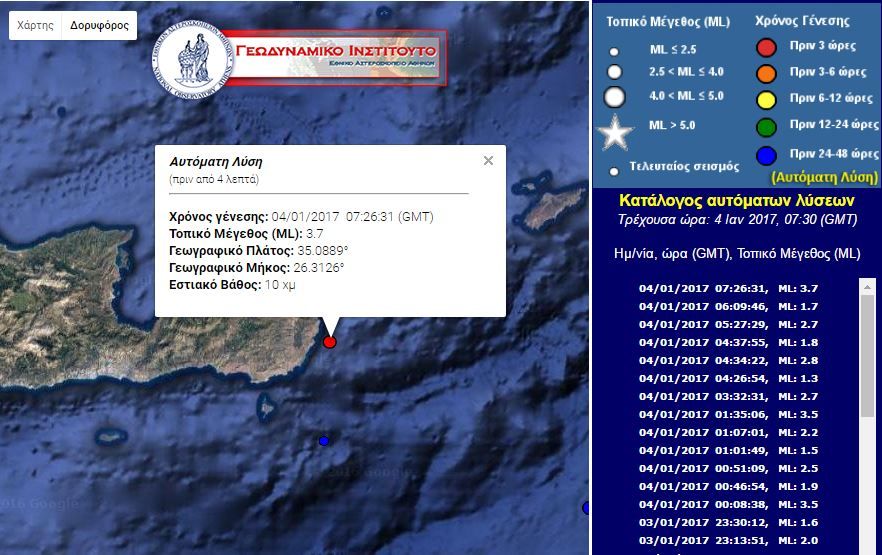
Task: Click the blue 'Πριν 24-48 ώρες' legend circle
Action: tap(766, 154)
